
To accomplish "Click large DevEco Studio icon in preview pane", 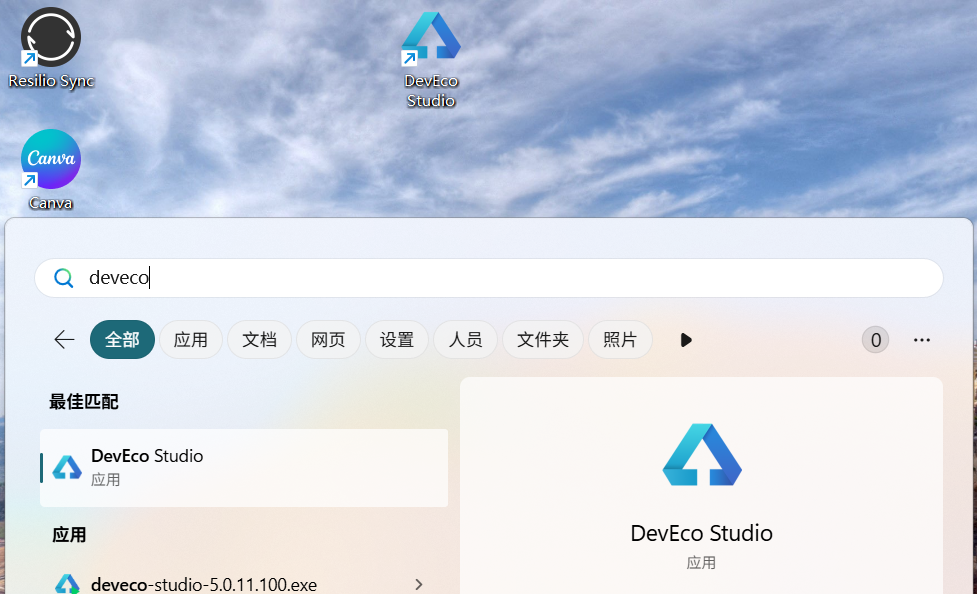I will click(x=701, y=455).
